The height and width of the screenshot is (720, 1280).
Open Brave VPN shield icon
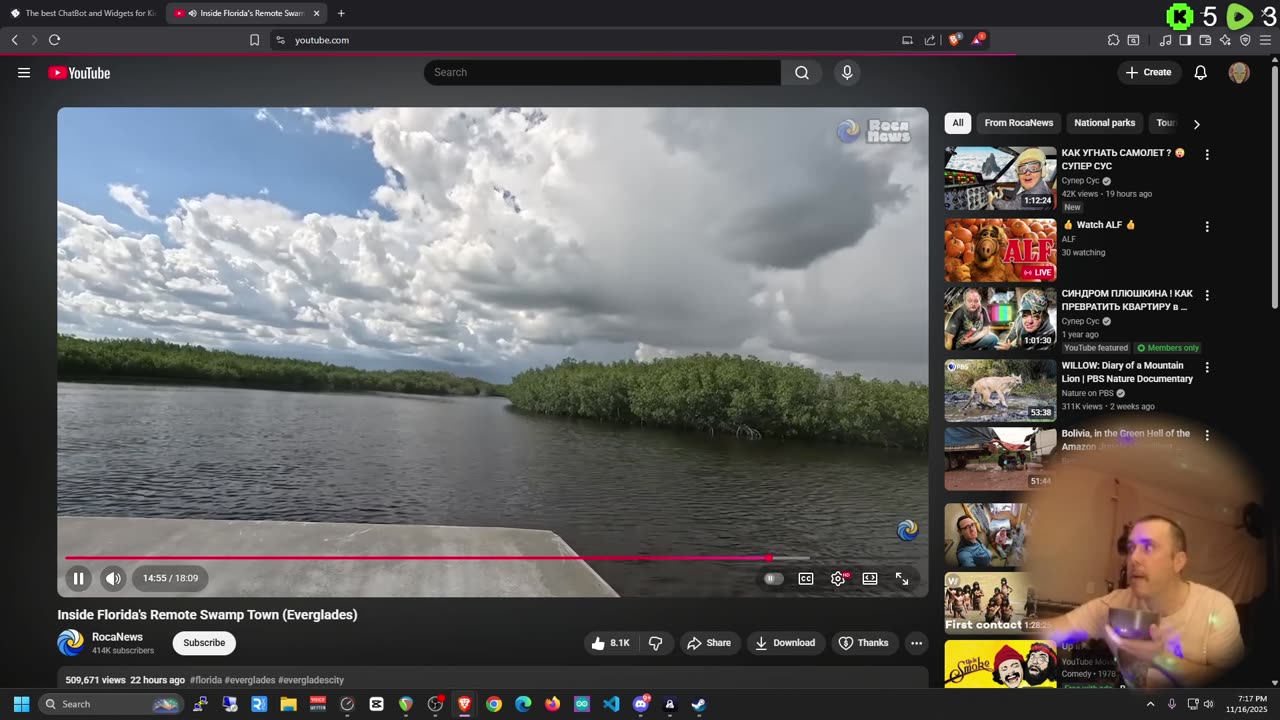(1245, 40)
